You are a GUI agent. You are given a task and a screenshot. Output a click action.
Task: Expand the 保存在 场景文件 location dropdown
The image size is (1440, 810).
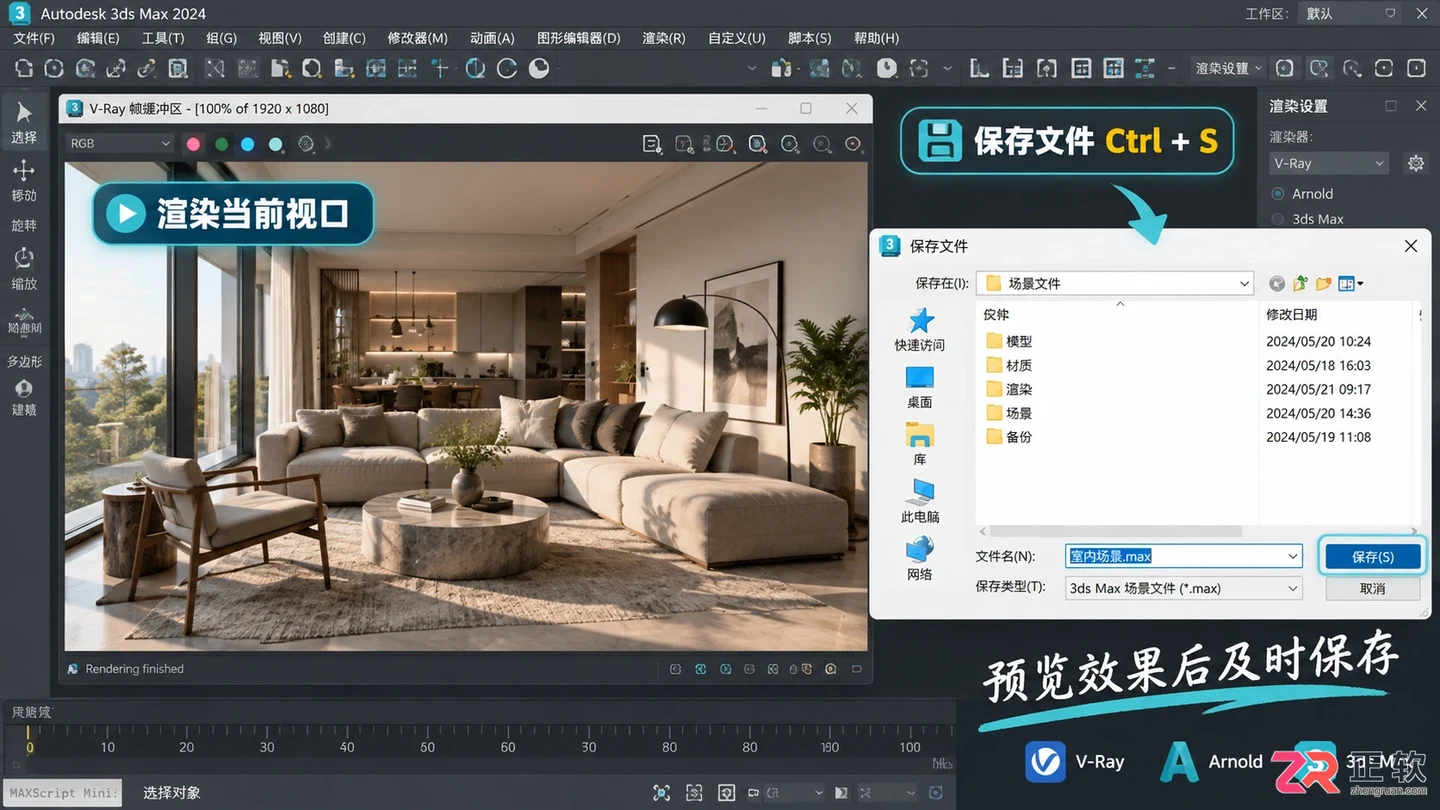pyautogui.click(x=1244, y=284)
